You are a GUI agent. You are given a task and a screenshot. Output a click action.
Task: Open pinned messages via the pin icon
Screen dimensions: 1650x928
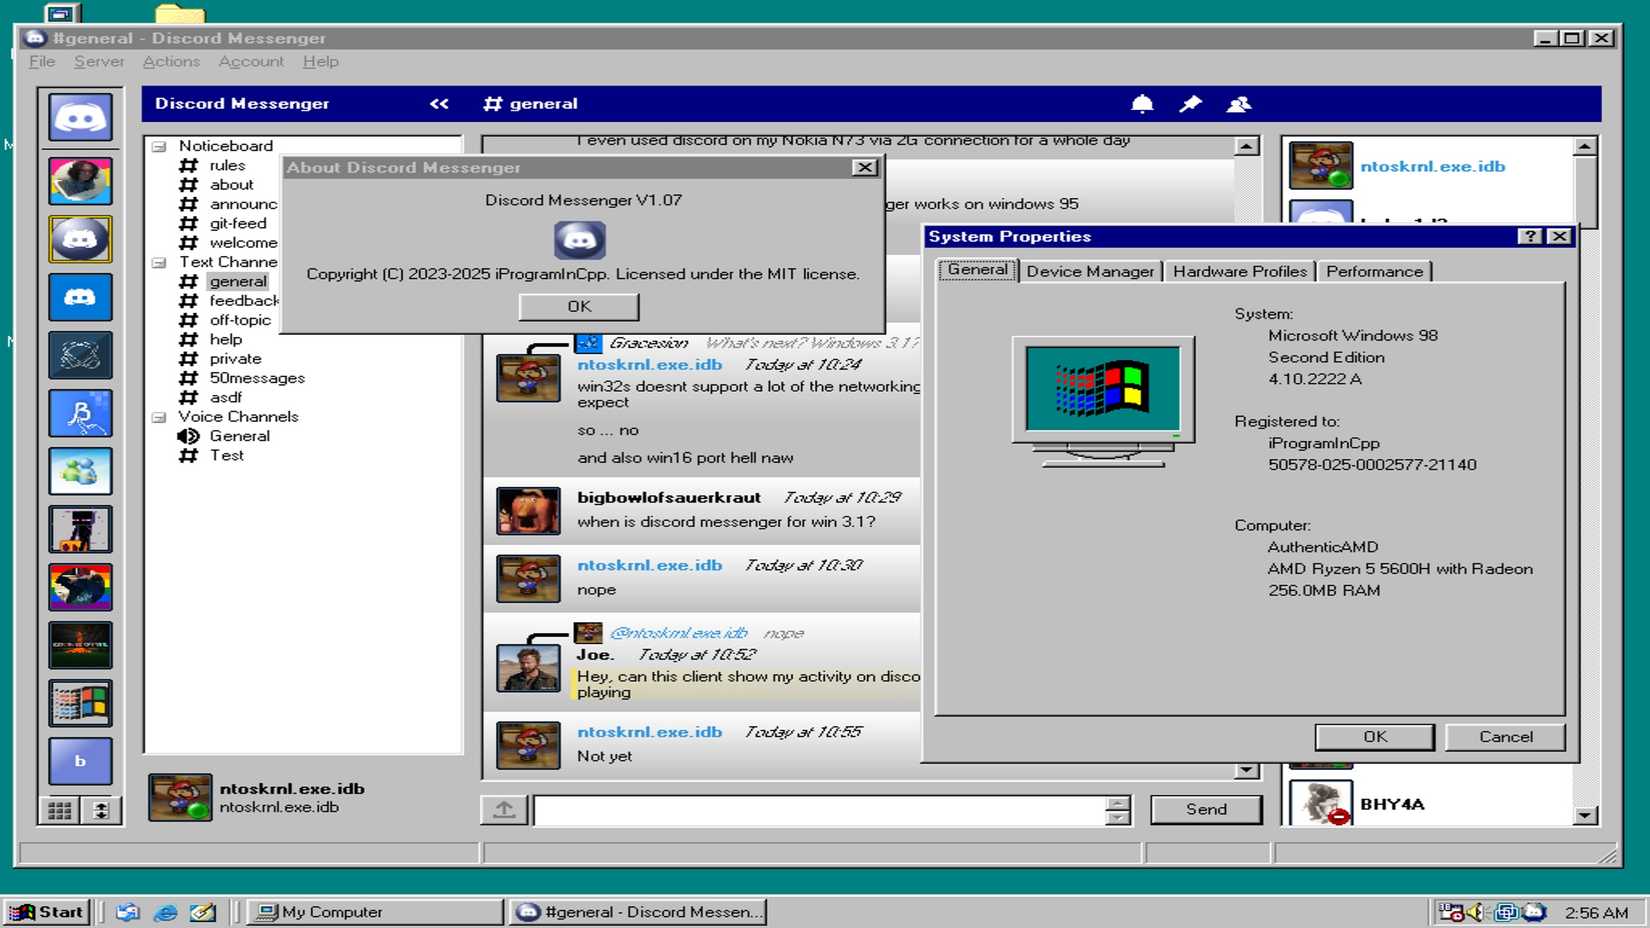(1190, 103)
